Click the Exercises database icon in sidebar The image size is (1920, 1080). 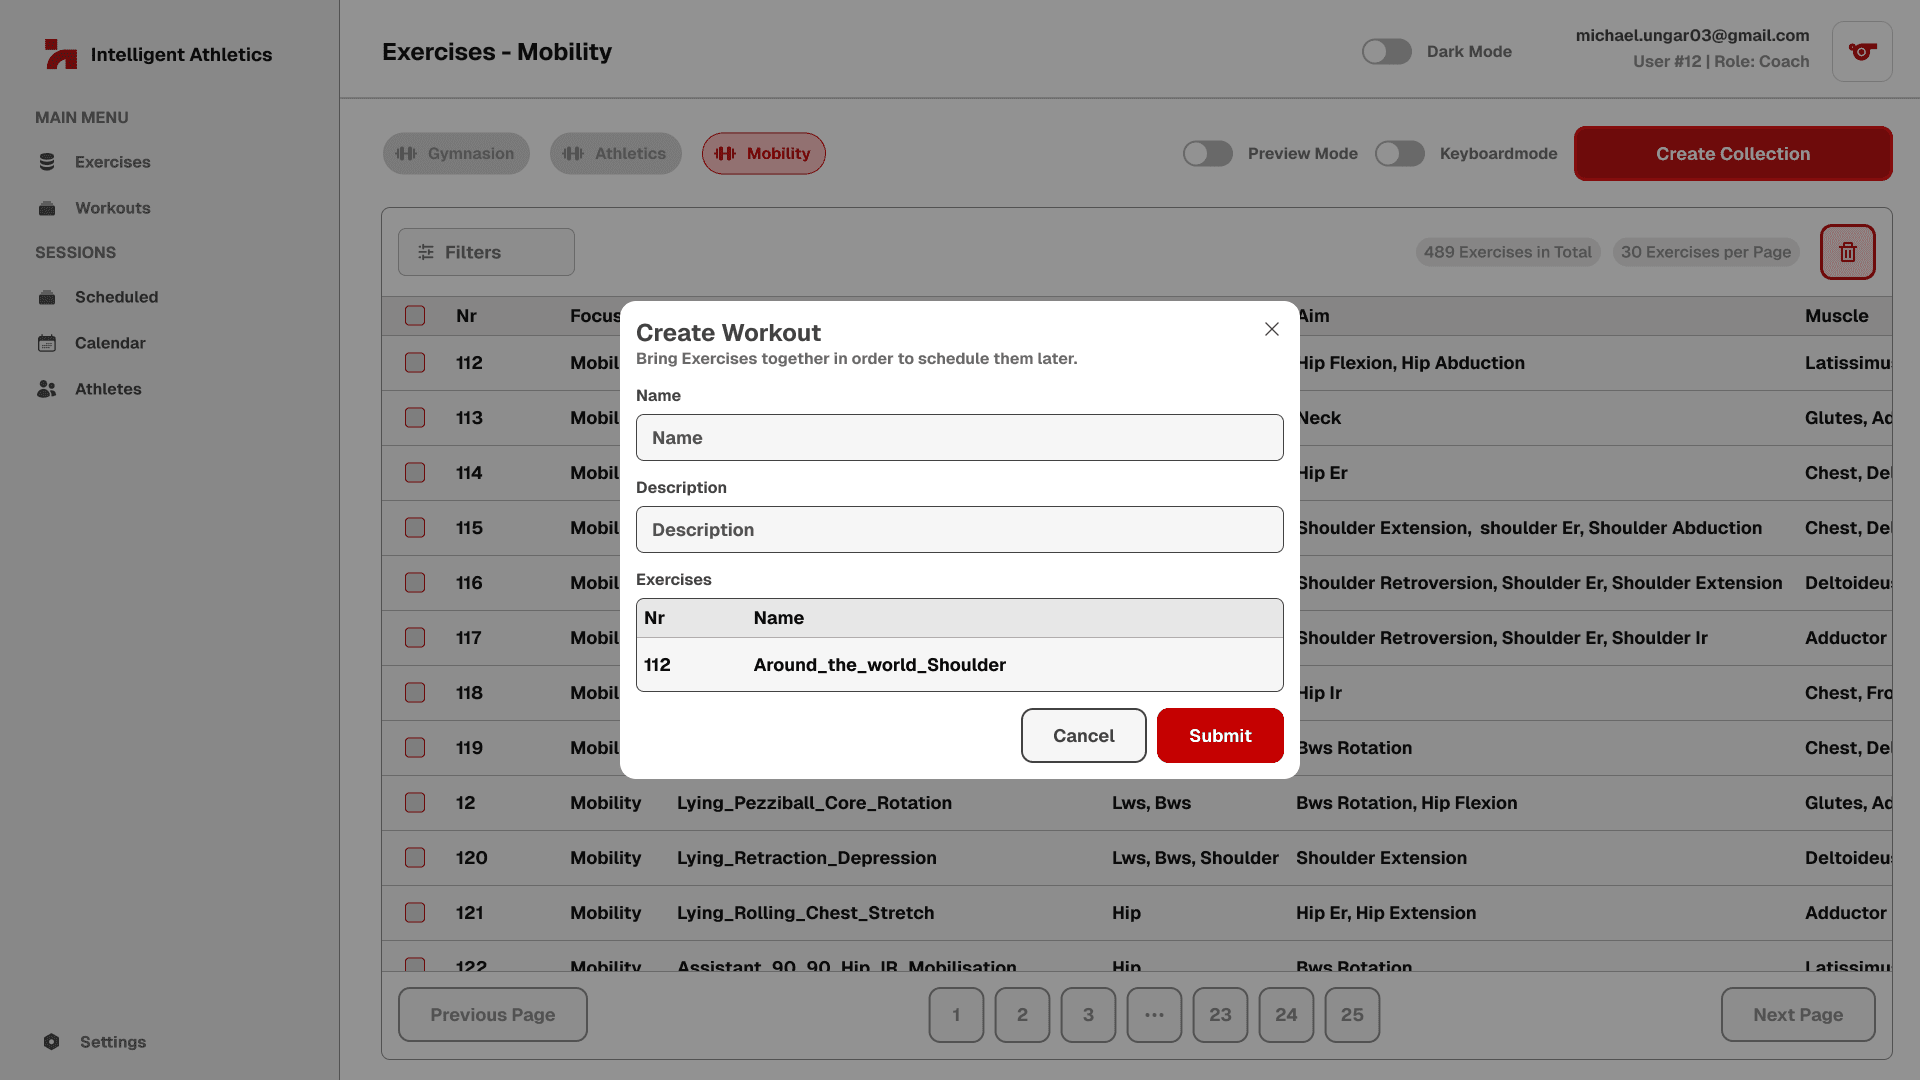pyautogui.click(x=47, y=162)
